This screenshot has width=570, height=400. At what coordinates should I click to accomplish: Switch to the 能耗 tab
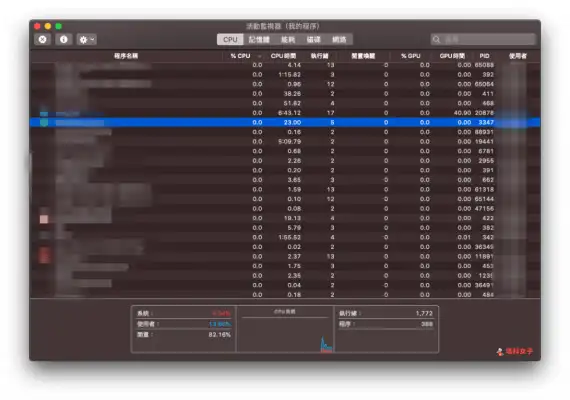288,39
